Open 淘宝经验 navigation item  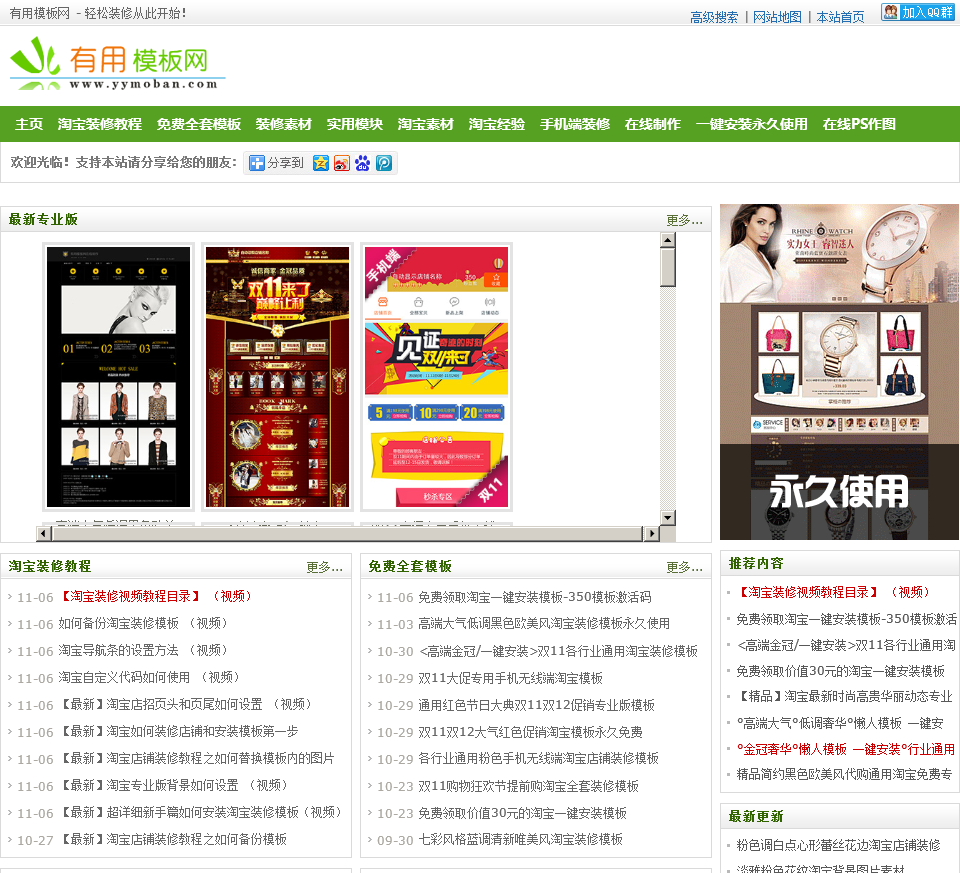coord(497,124)
